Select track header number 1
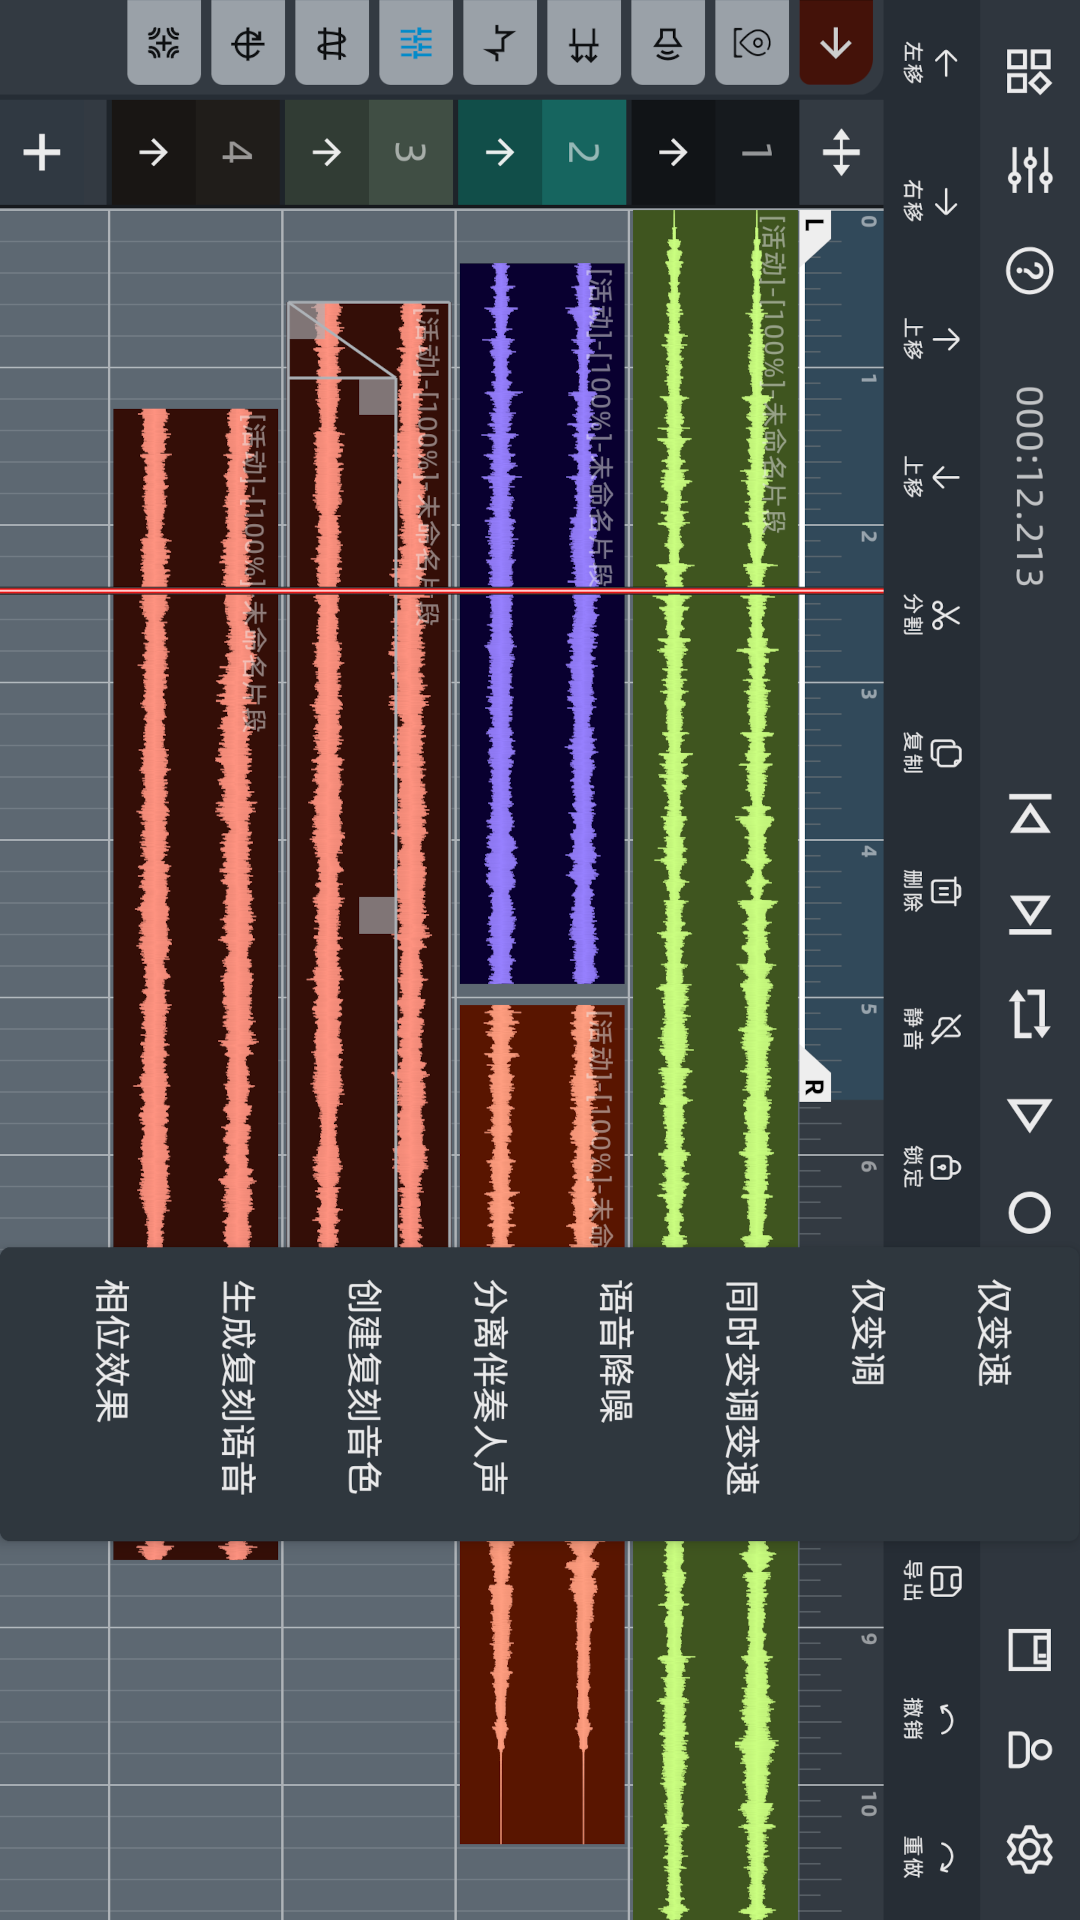This screenshot has height=1920, width=1080. pyautogui.click(x=757, y=152)
